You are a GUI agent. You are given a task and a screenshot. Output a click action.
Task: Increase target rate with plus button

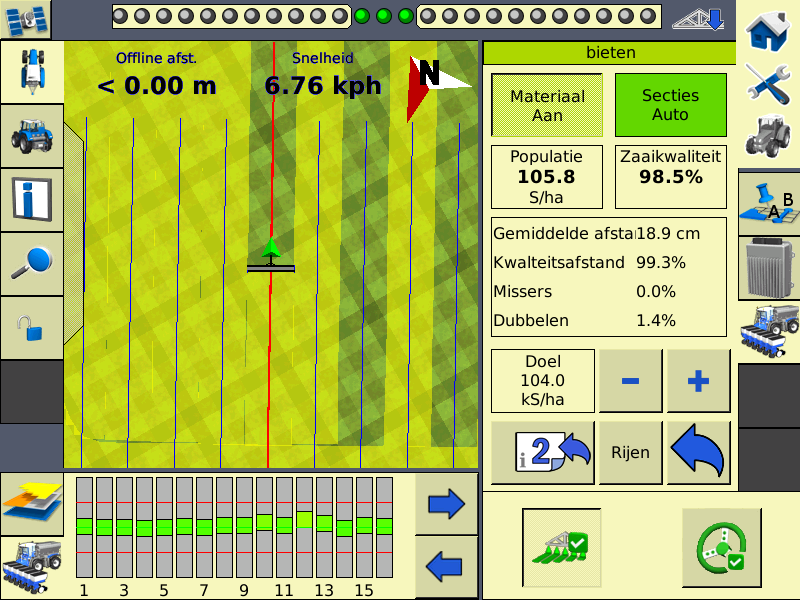pos(698,381)
